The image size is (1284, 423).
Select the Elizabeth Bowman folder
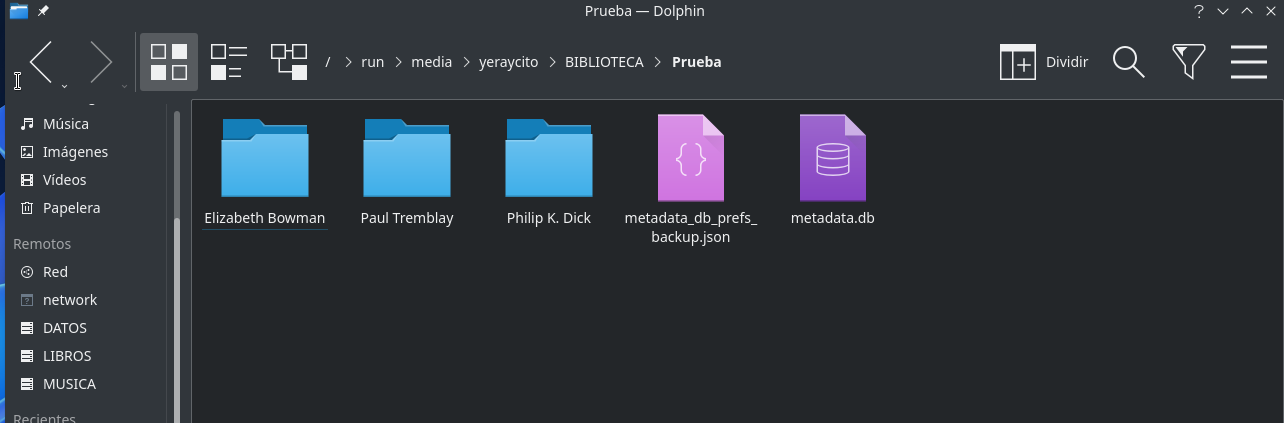click(265, 168)
